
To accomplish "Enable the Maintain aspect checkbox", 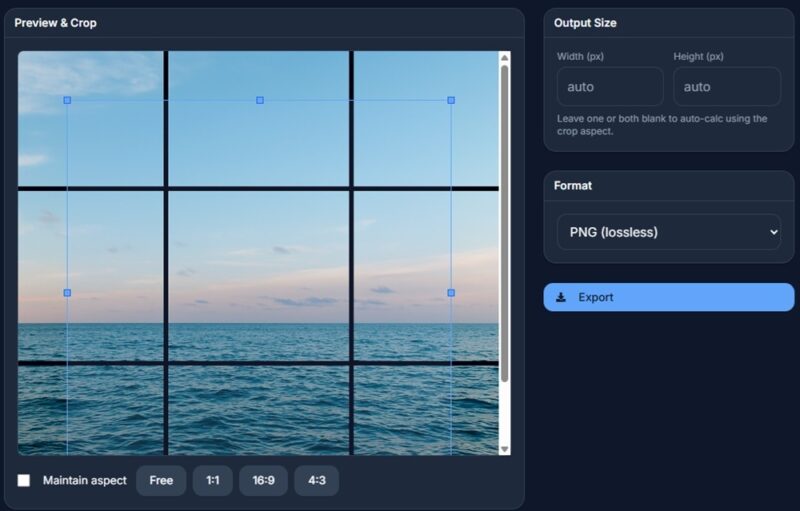I will coord(23,480).
